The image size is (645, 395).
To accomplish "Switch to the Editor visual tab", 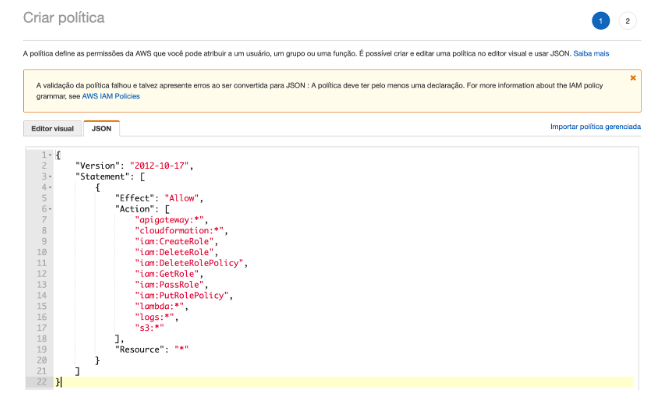I will [52, 129].
